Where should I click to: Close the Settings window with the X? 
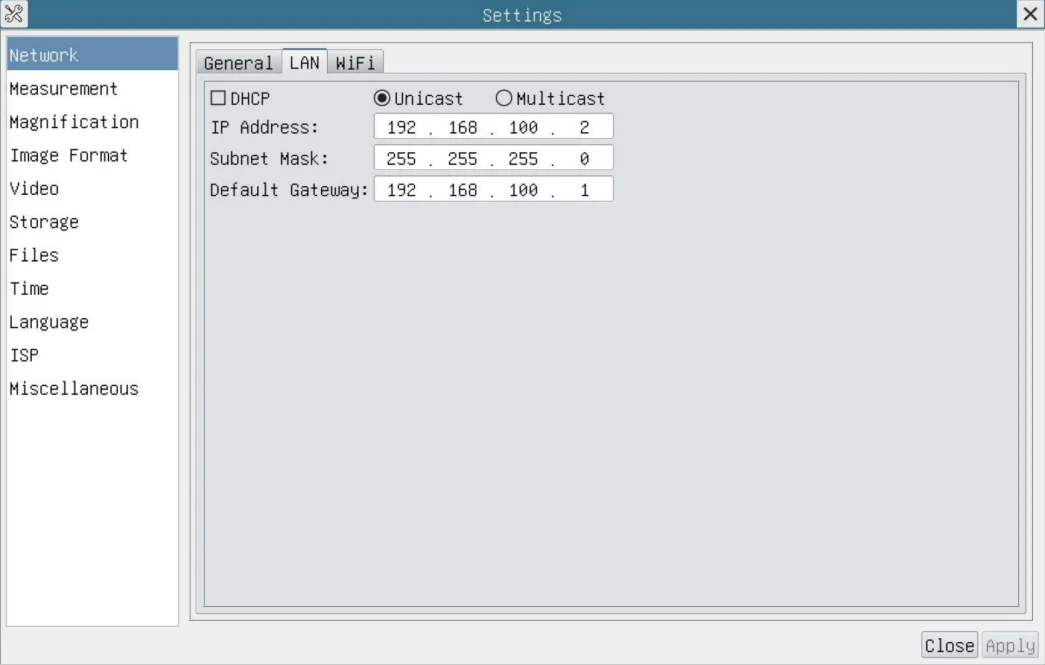pos(1030,14)
